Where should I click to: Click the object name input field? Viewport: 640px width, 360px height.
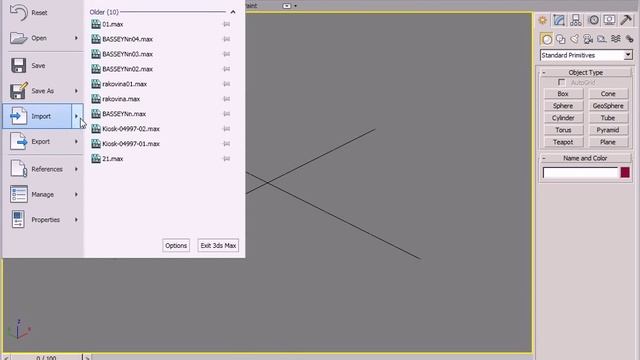pos(580,173)
